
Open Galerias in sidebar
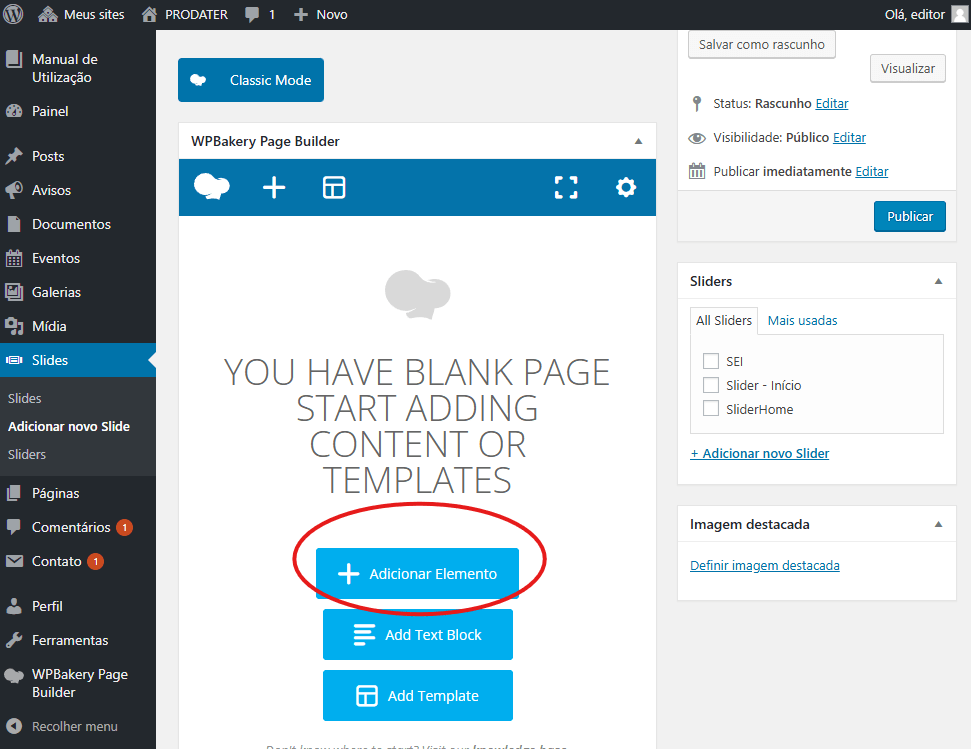(78, 292)
